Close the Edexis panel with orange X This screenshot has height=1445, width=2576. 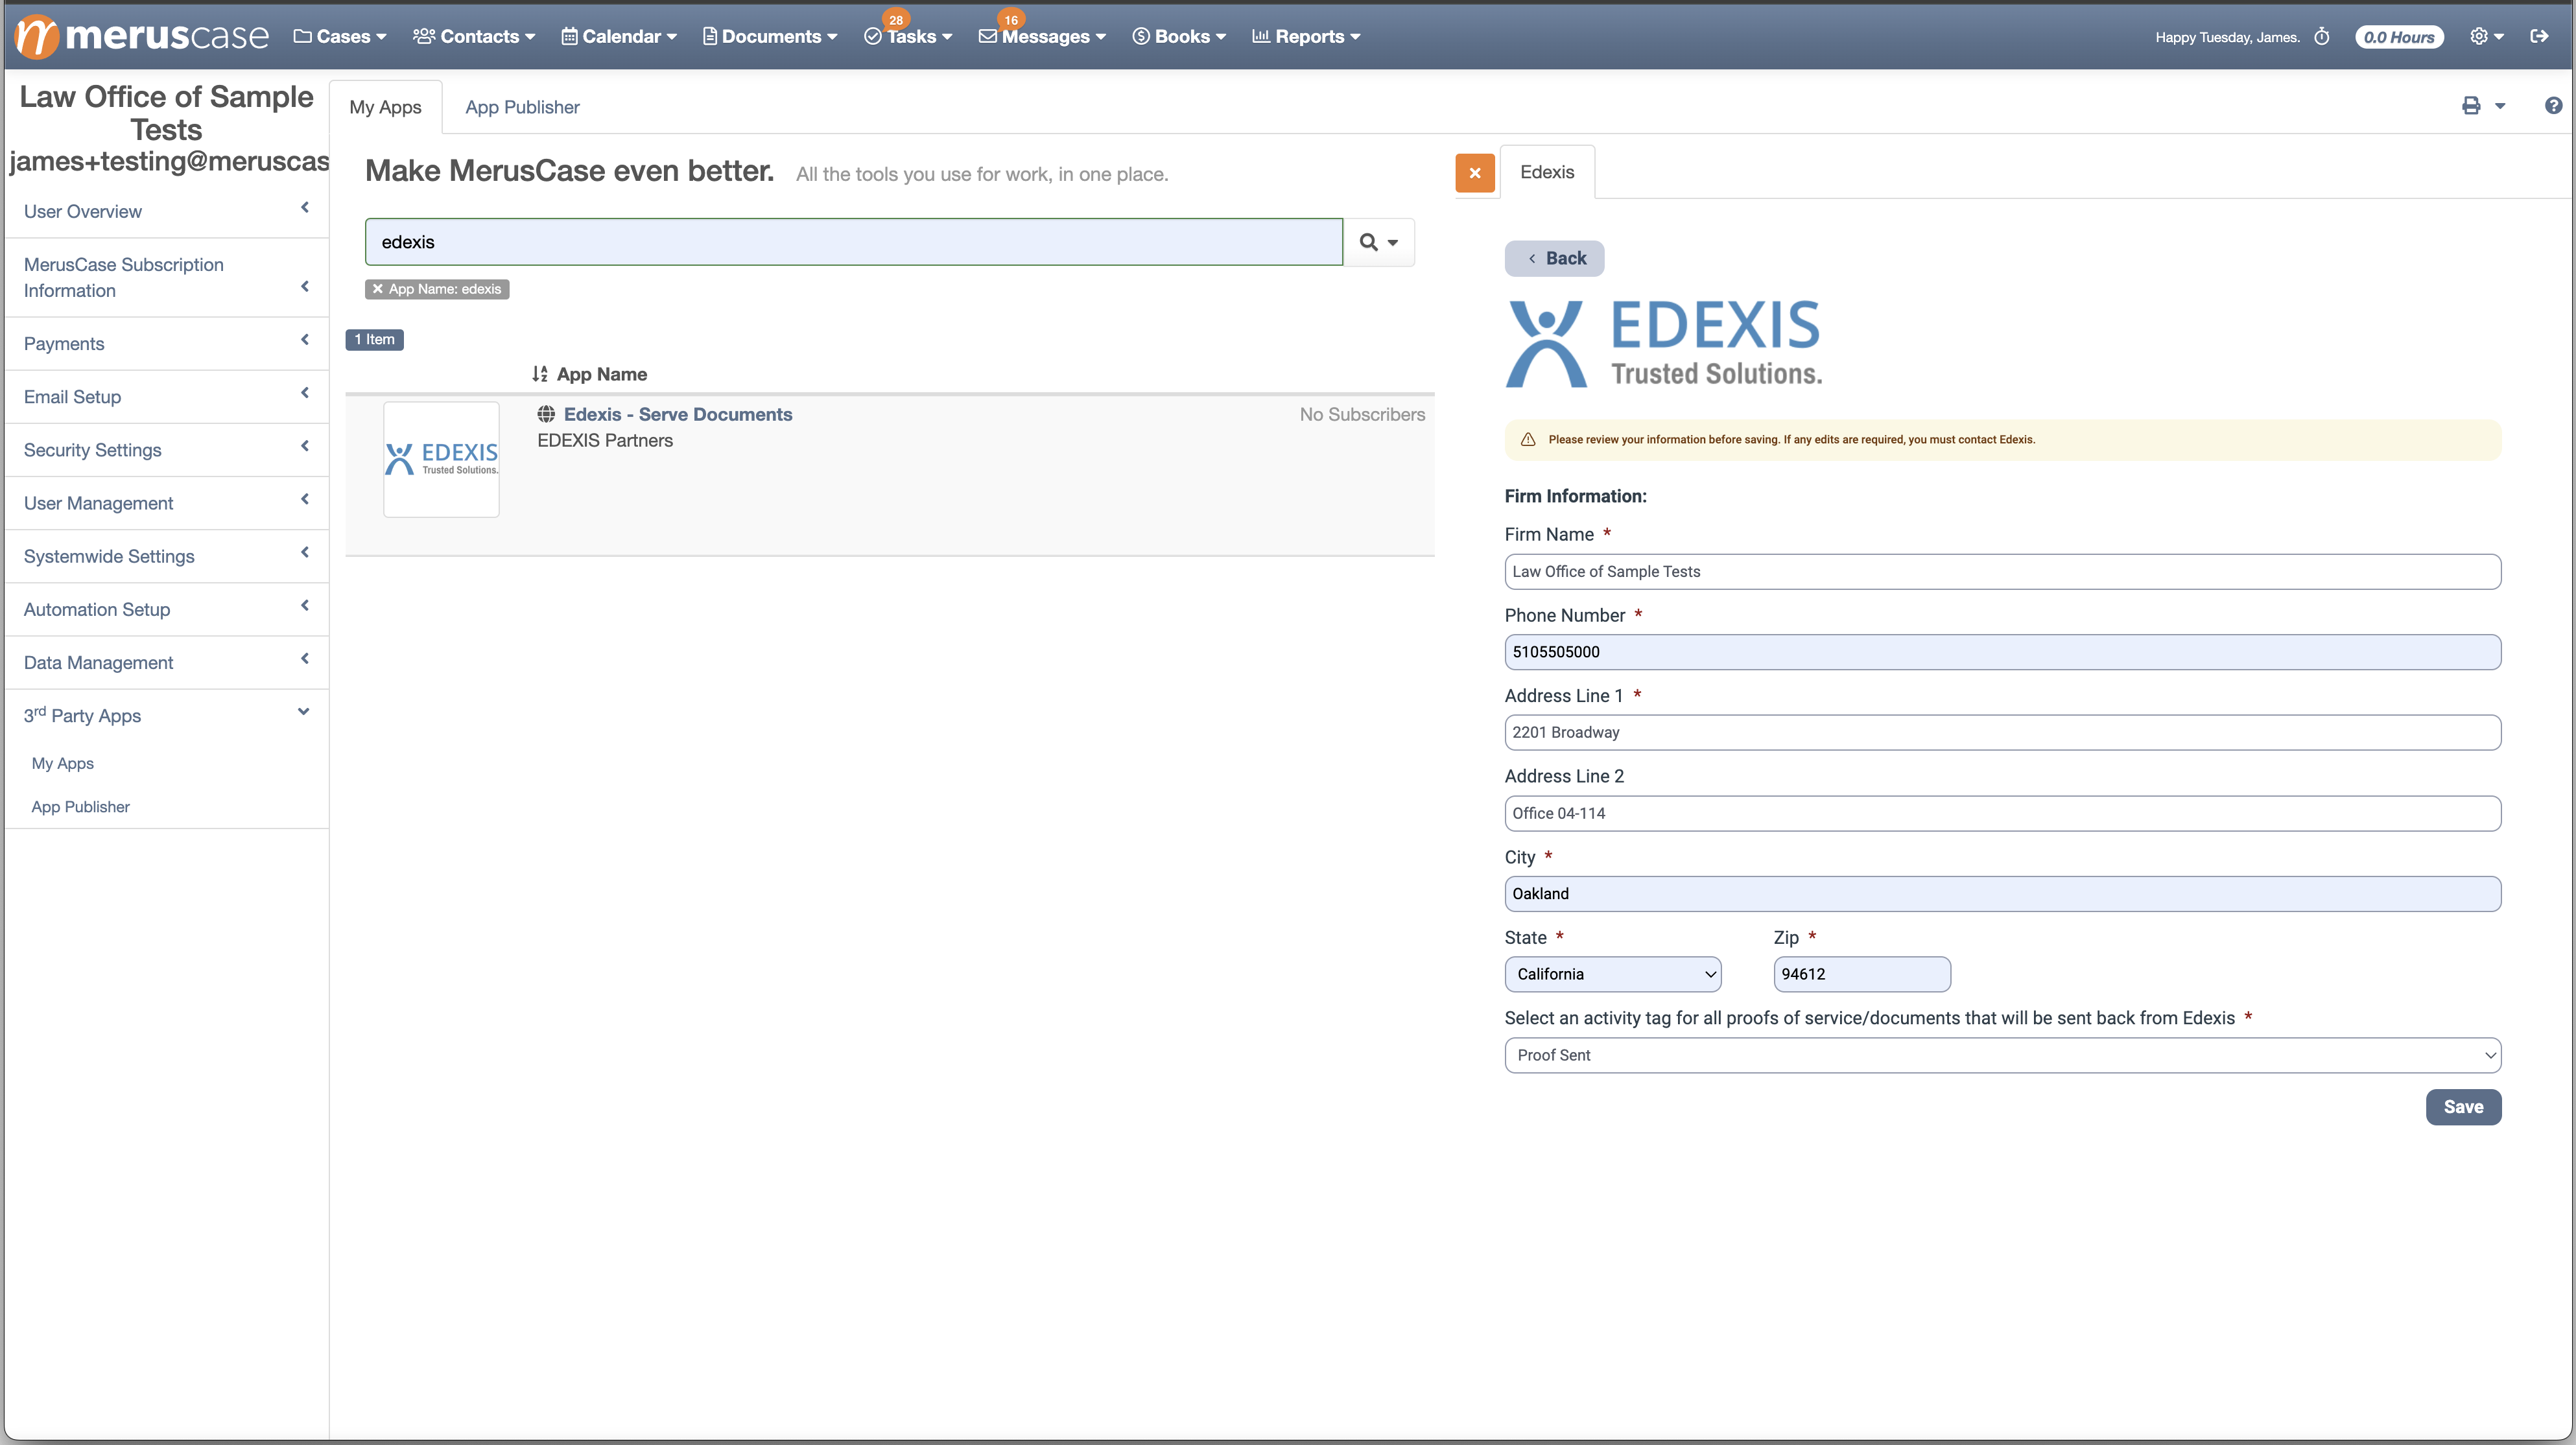[x=1475, y=173]
